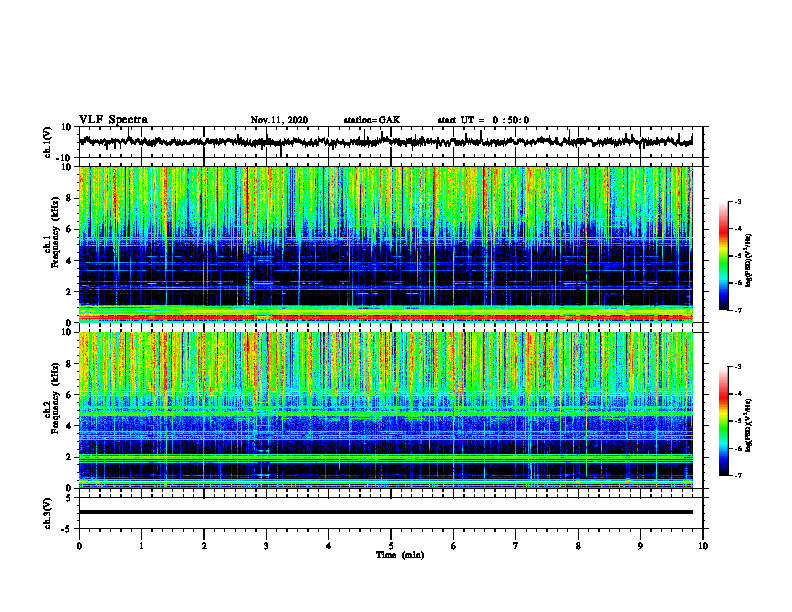Image resolution: width=792 pixels, height=612 pixels.
Task: Click time axis tick label "8"
Action: [578, 546]
